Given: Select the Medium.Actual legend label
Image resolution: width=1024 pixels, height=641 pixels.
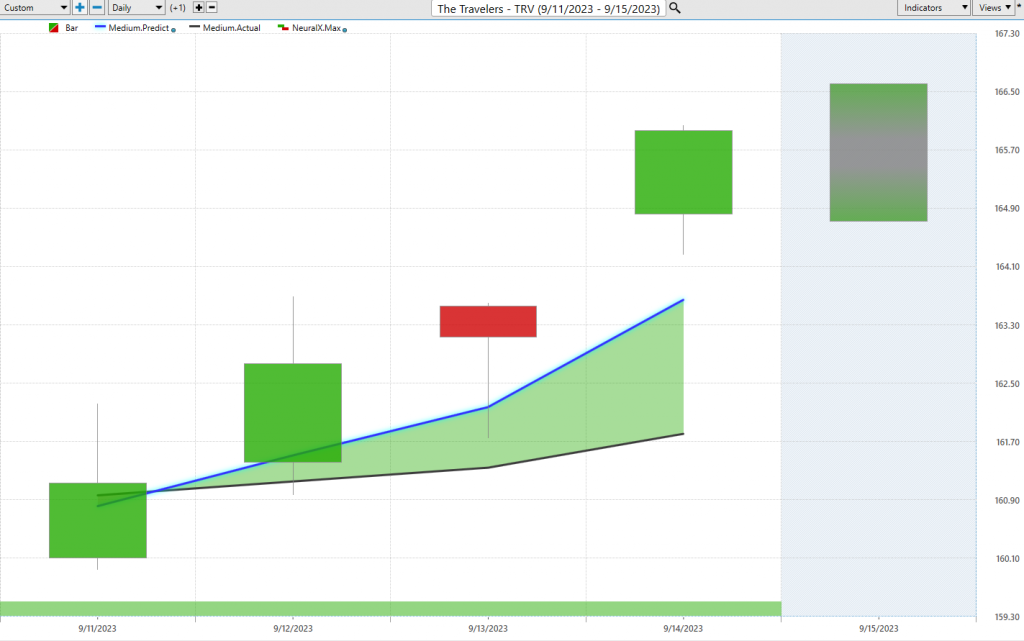Looking at the screenshot, I should pyautogui.click(x=231, y=28).
